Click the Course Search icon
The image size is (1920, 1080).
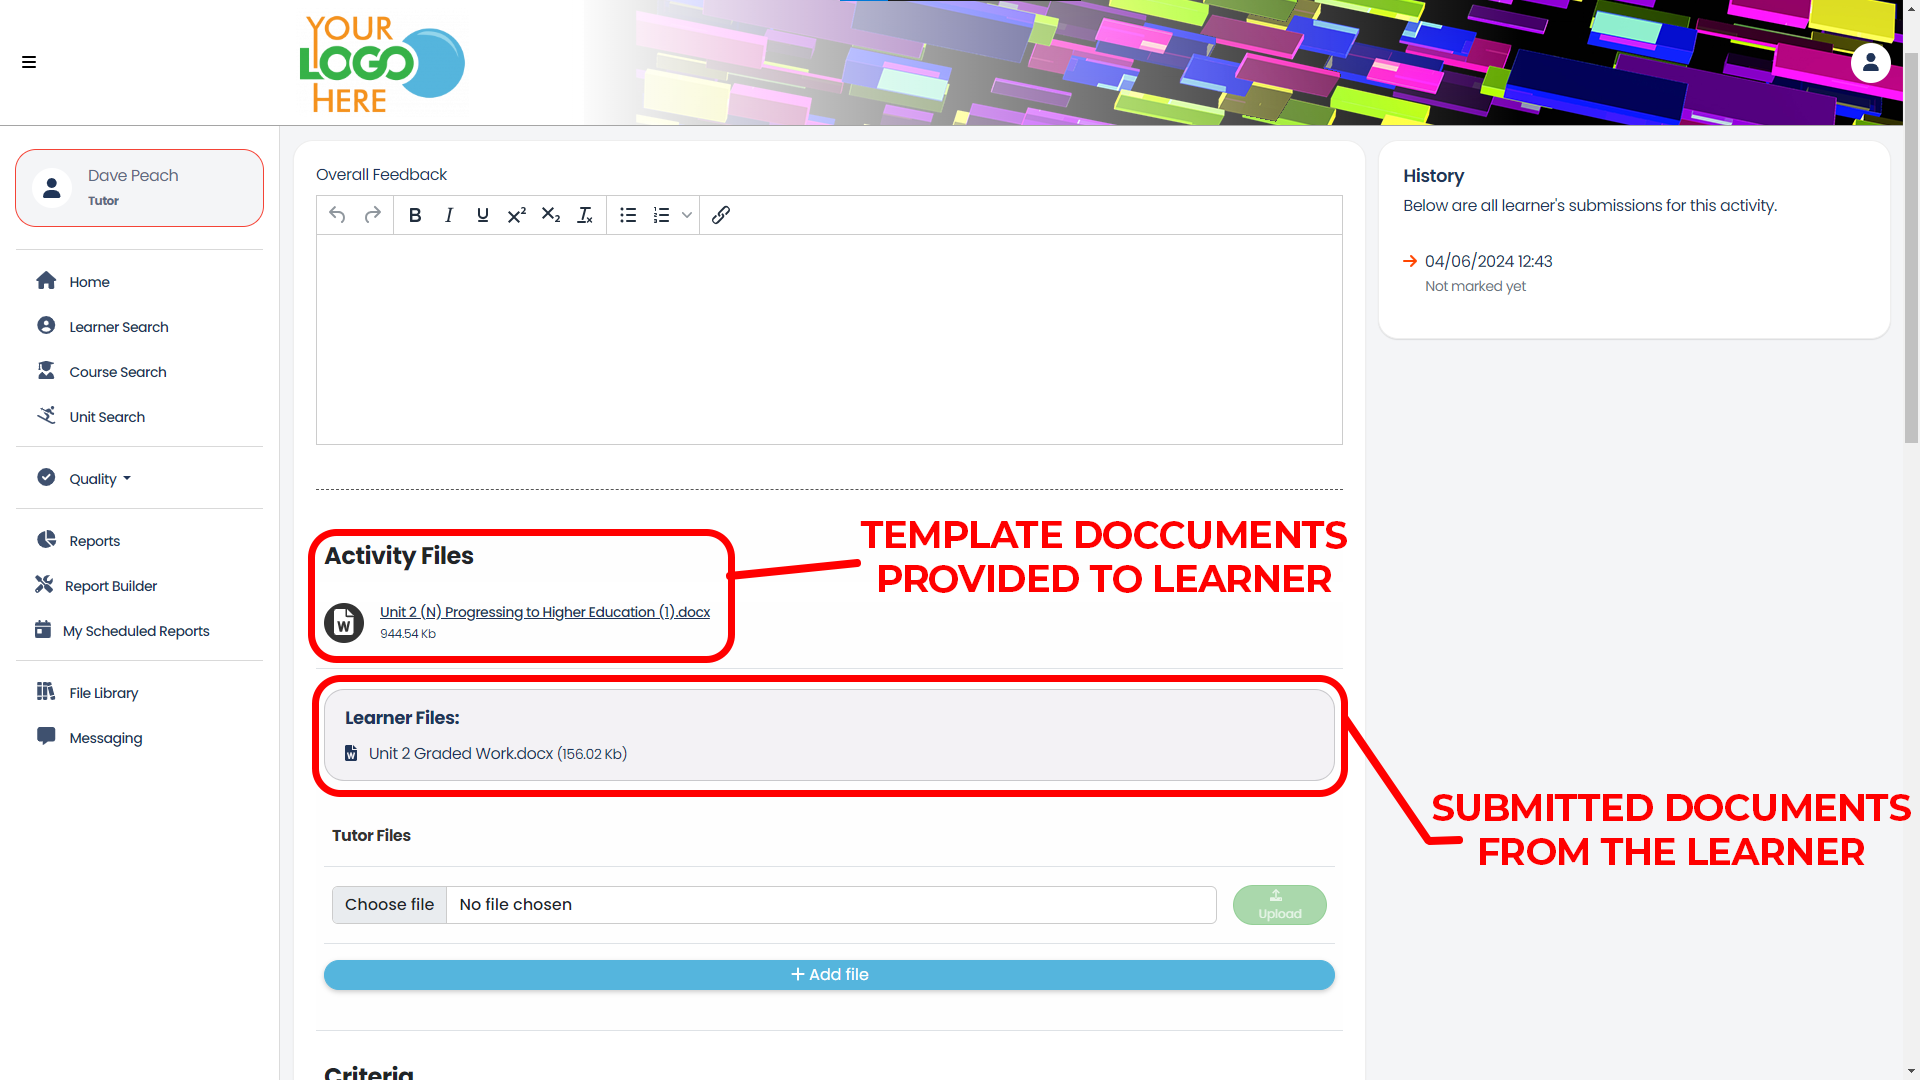pyautogui.click(x=46, y=371)
